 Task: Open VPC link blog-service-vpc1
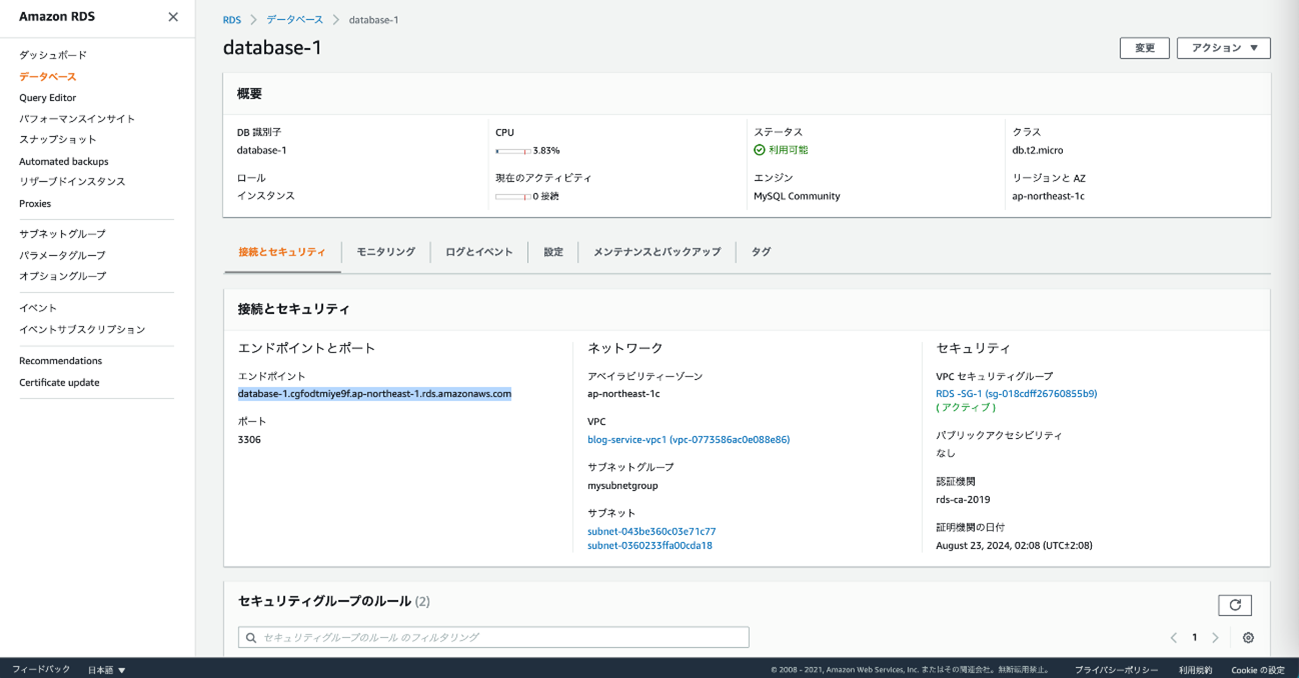[688, 440]
